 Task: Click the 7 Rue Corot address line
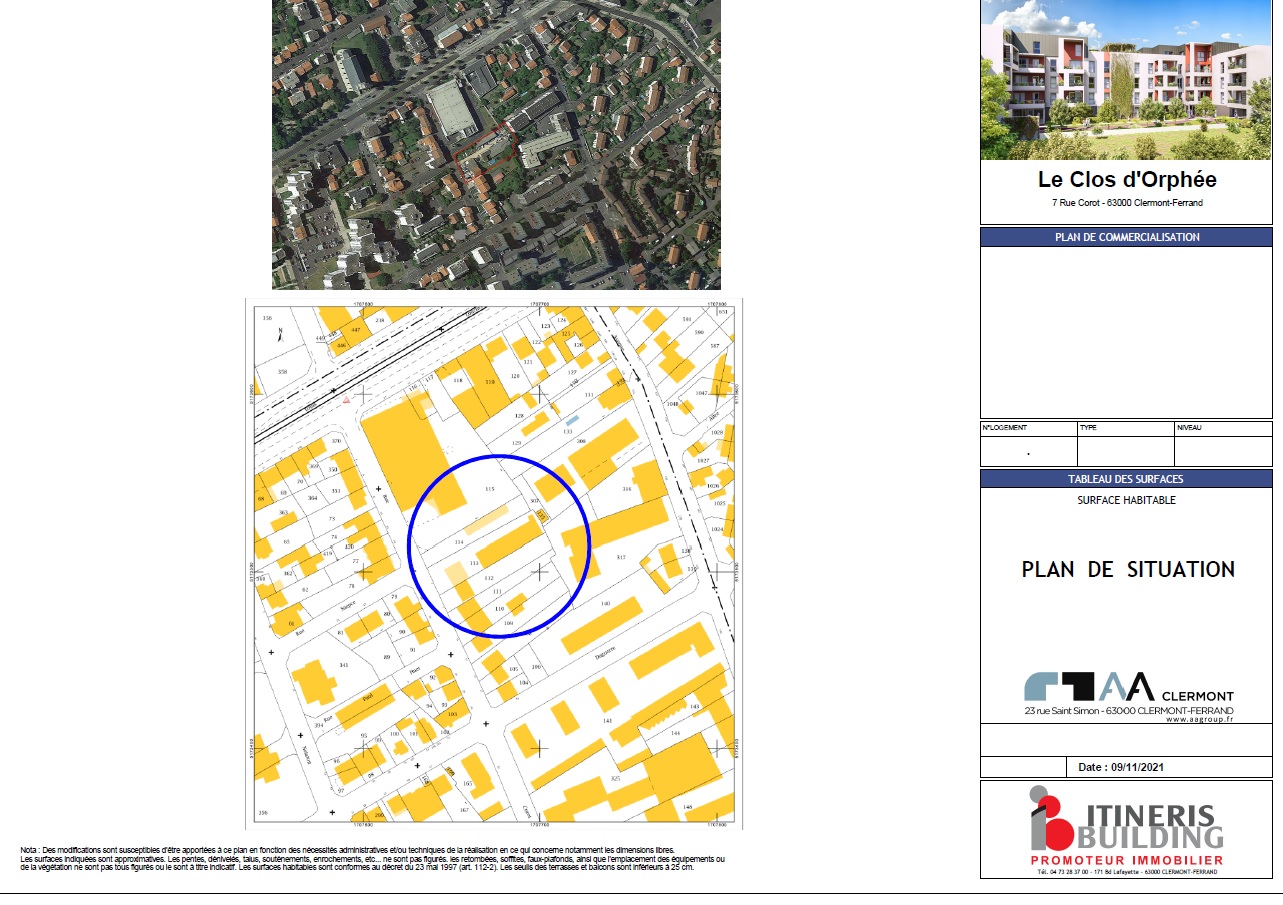(1126, 203)
